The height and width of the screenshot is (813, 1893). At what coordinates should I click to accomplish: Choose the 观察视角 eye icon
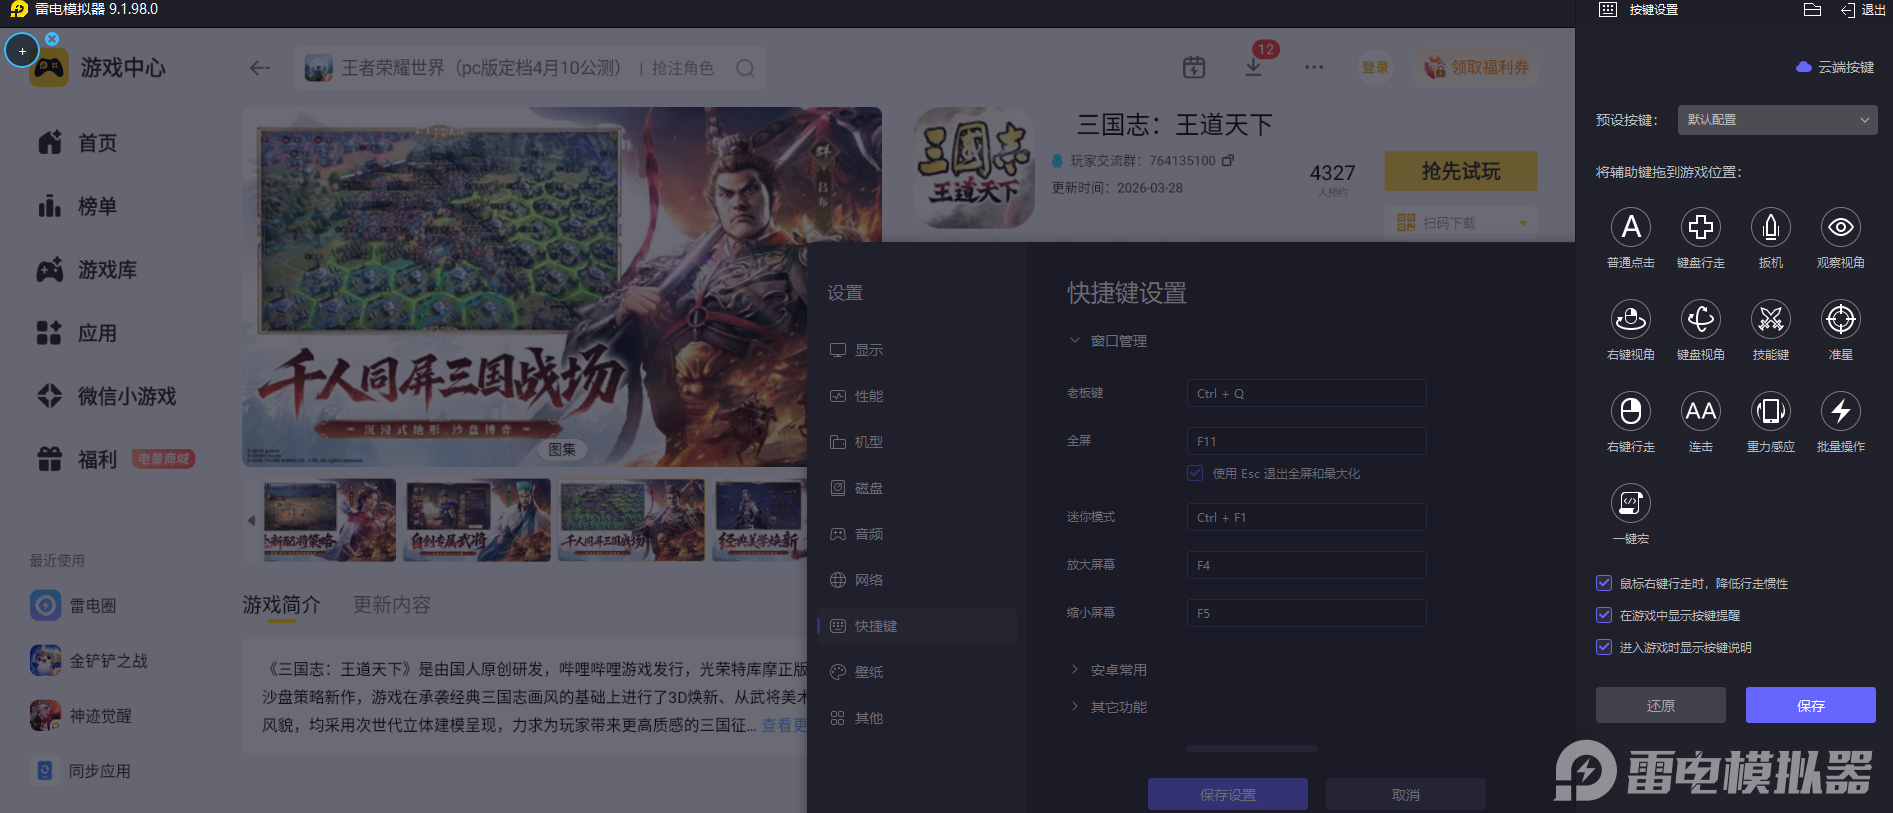[1841, 228]
